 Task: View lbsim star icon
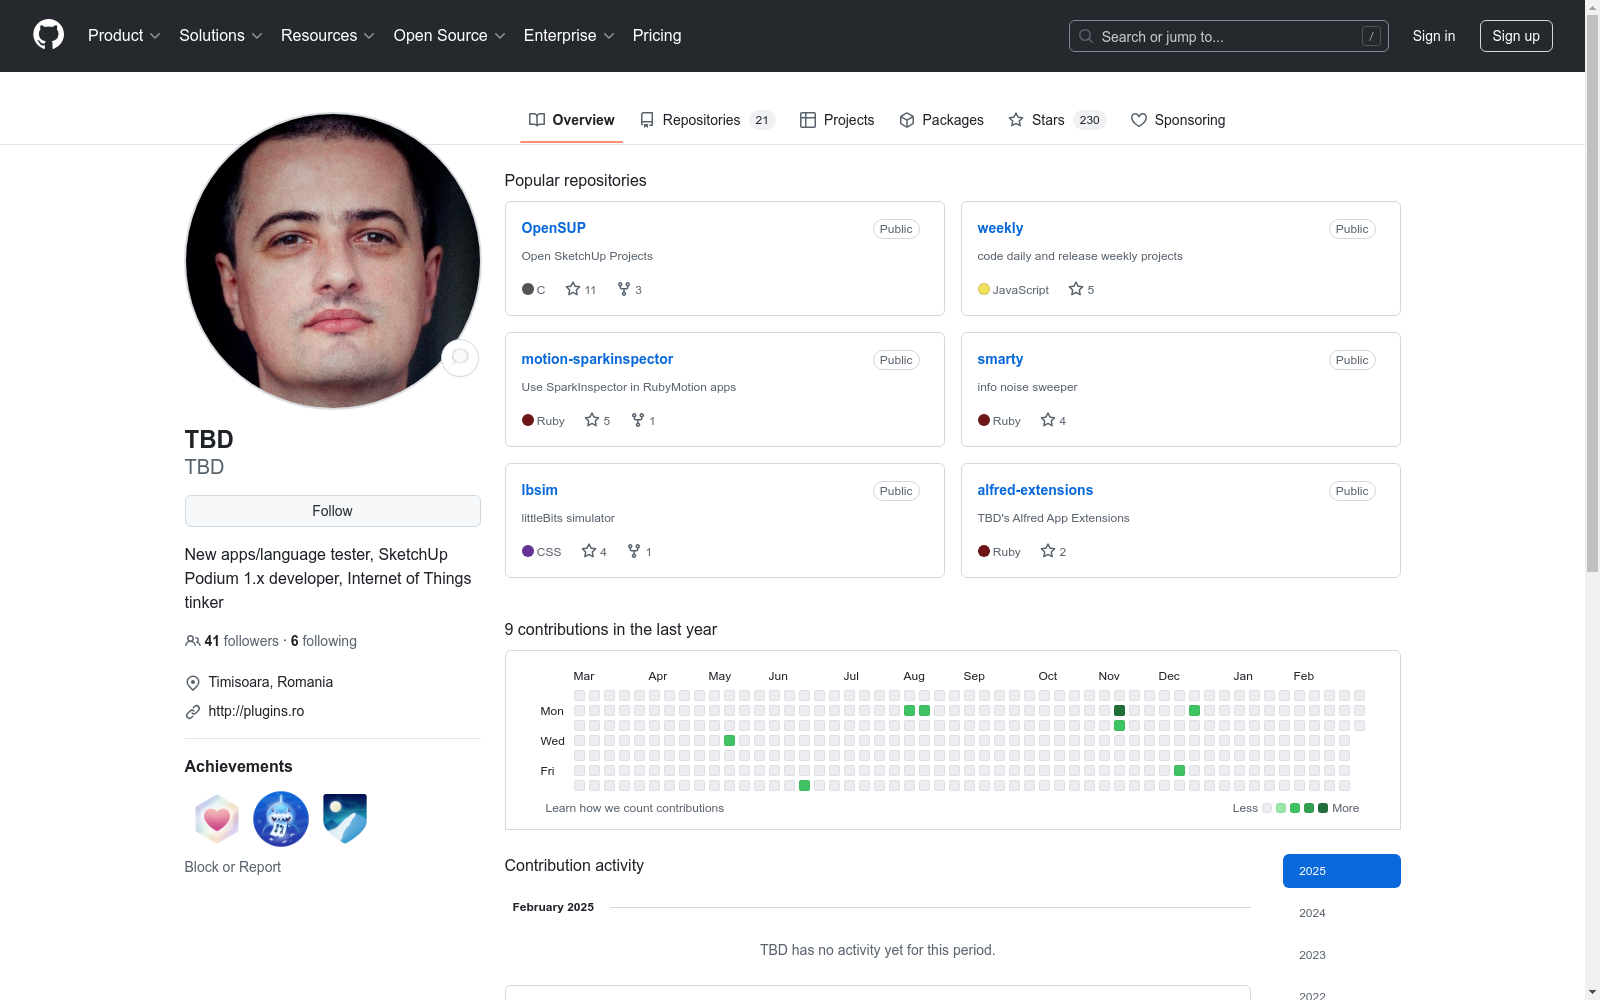589,551
